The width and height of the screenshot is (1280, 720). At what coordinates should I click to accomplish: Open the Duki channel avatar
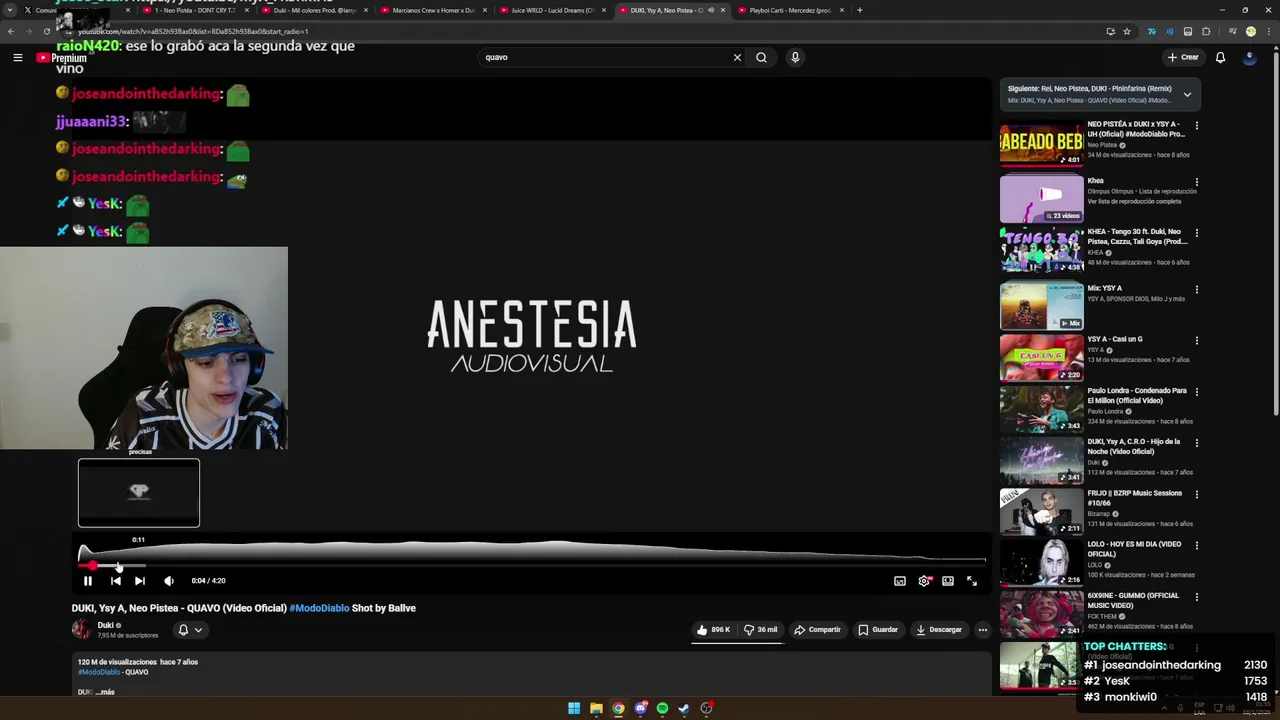pyautogui.click(x=81, y=629)
